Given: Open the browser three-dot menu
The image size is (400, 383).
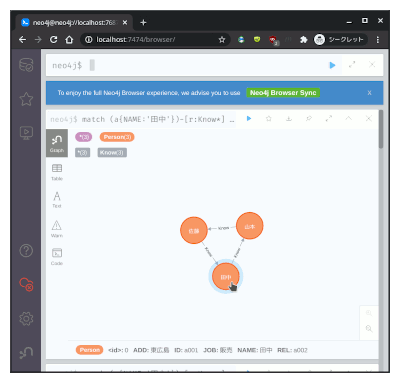Looking at the screenshot, I should tap(378, 40).
